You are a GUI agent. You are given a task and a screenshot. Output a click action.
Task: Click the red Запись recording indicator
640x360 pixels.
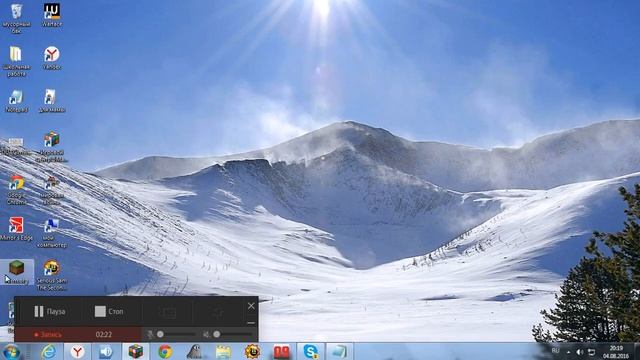click(48, 335)
